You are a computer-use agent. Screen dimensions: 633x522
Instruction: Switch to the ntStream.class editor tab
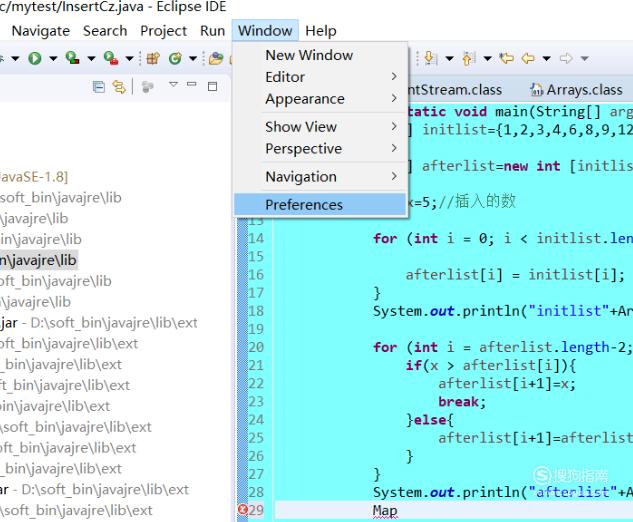coord(455,90)
